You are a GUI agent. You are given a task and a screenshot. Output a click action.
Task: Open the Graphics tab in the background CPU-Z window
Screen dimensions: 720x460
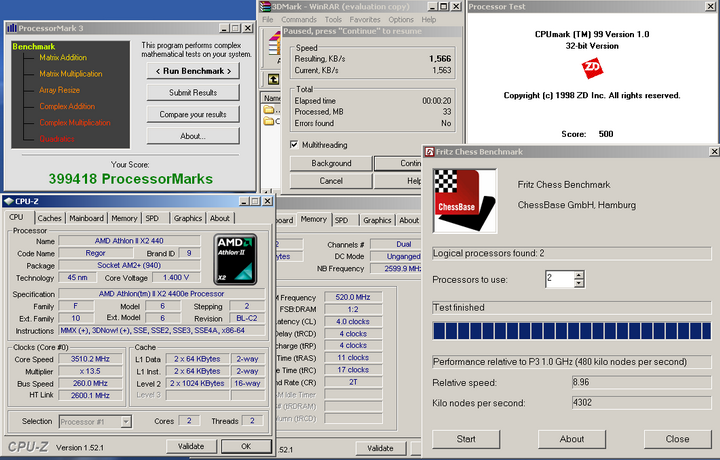377,220
